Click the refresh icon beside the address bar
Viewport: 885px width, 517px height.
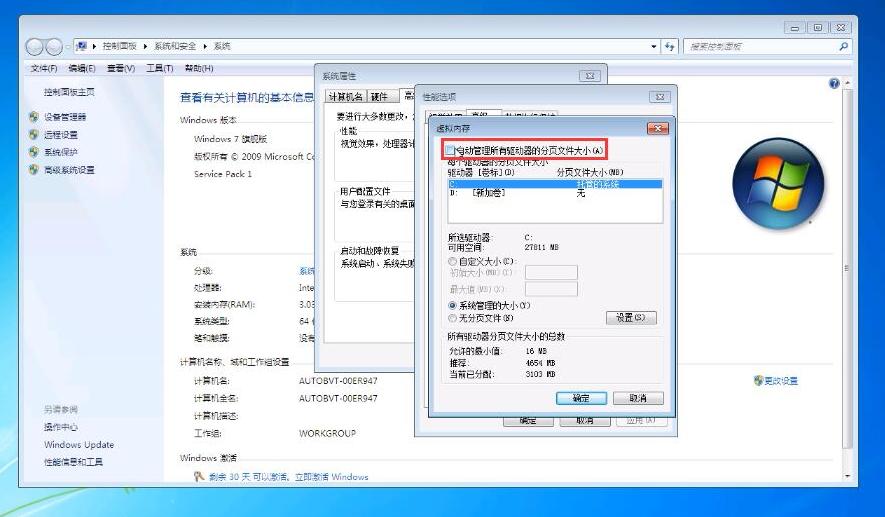669,46
